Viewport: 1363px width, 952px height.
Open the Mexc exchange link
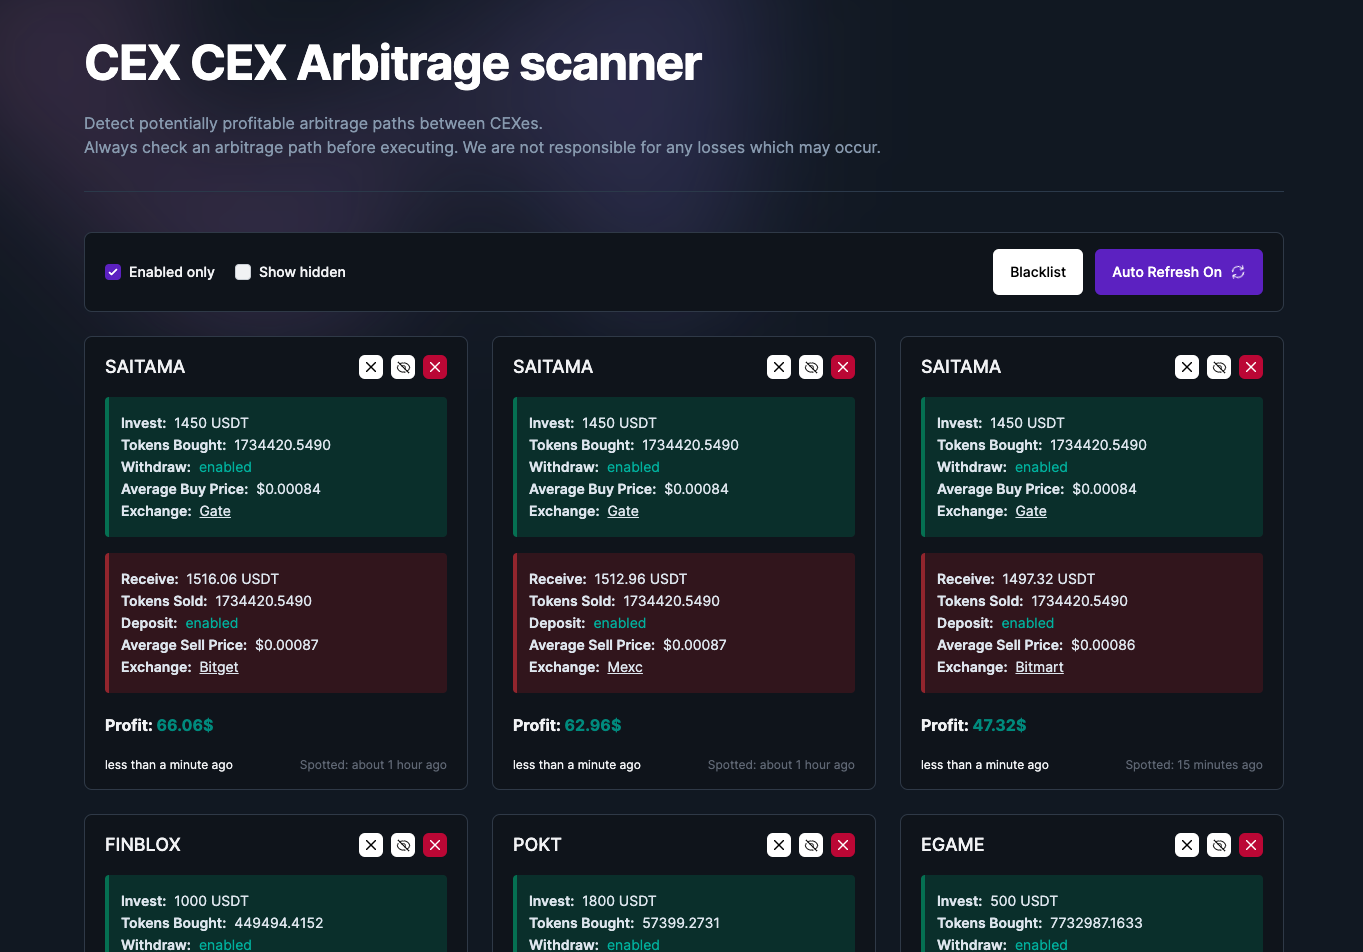click(625, 667)
